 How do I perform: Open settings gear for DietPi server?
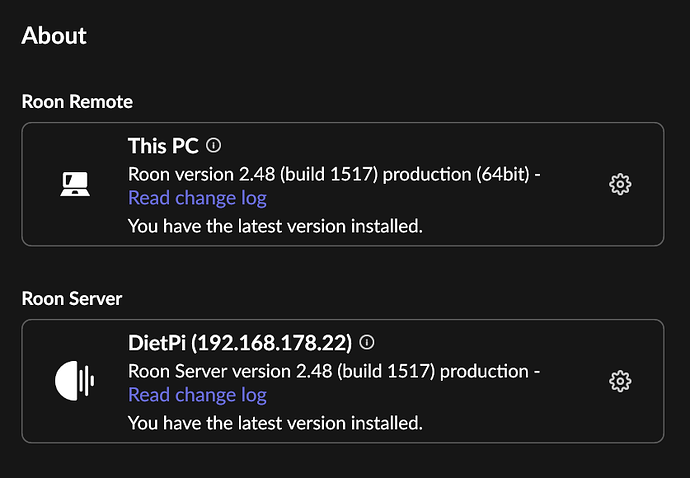tap(620, 381)
